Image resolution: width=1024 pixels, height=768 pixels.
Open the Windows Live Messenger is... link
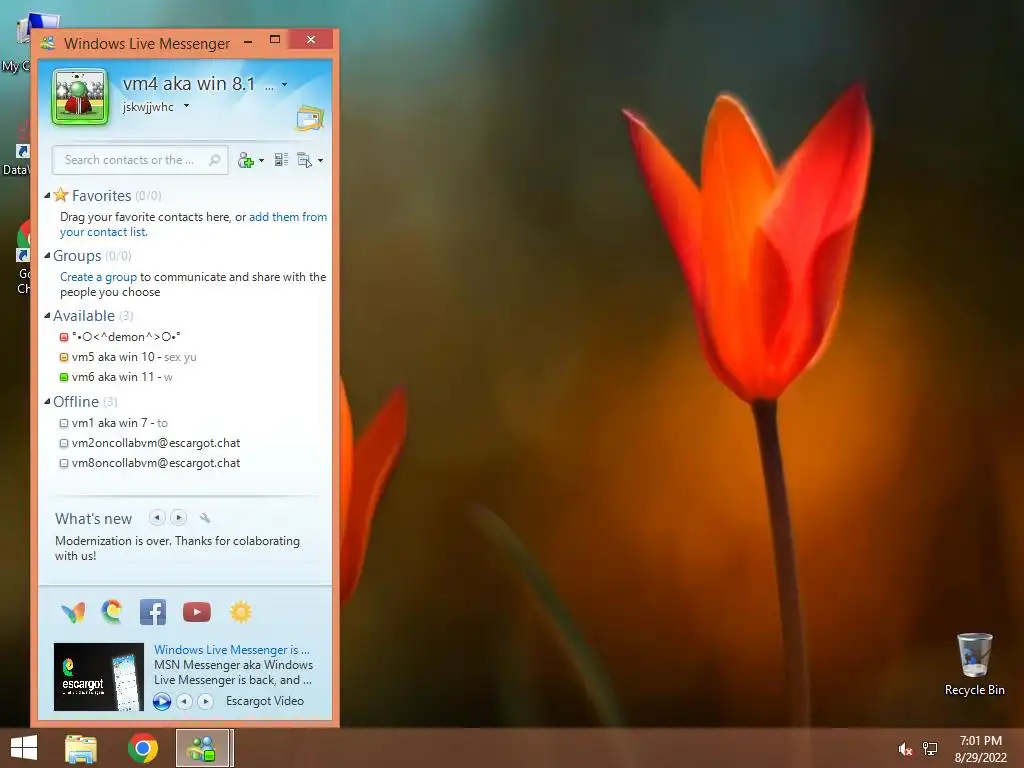pos(232,650)
